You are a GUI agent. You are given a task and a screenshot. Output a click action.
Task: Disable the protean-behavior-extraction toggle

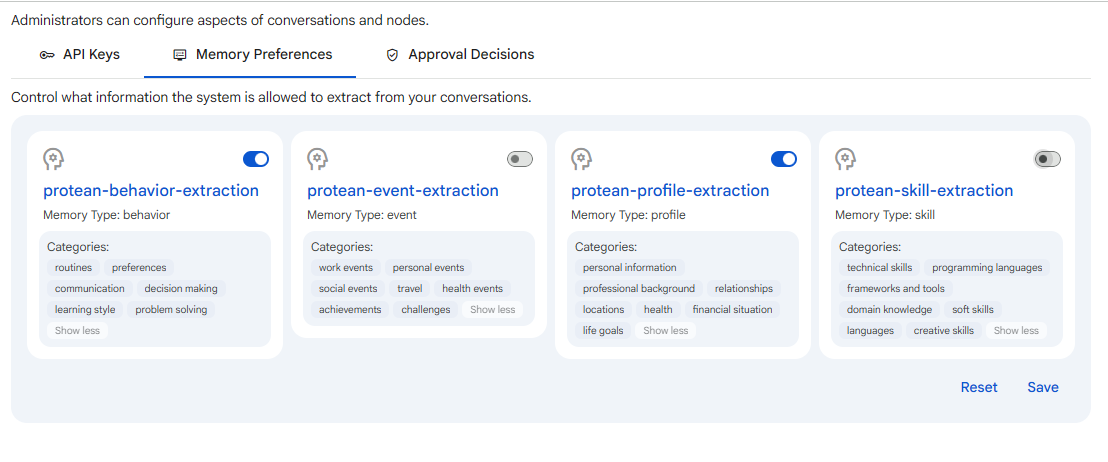point(256,160)
